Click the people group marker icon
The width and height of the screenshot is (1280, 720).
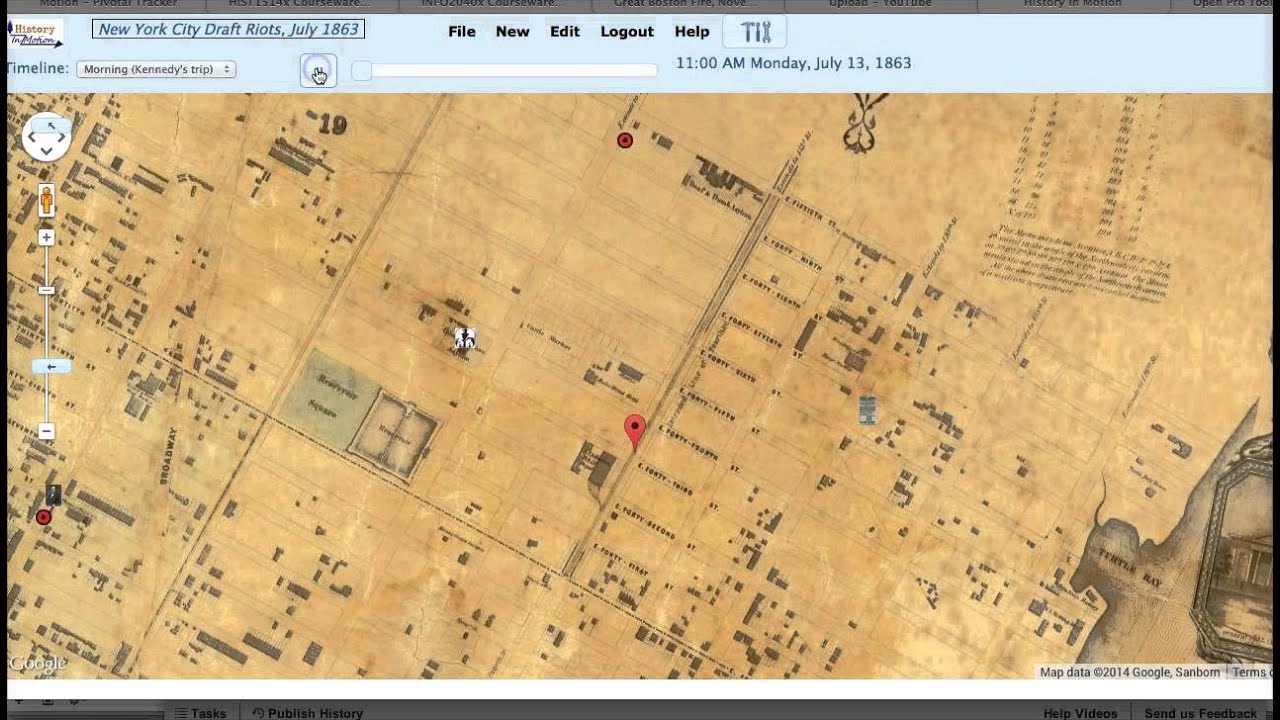point(464,339)
